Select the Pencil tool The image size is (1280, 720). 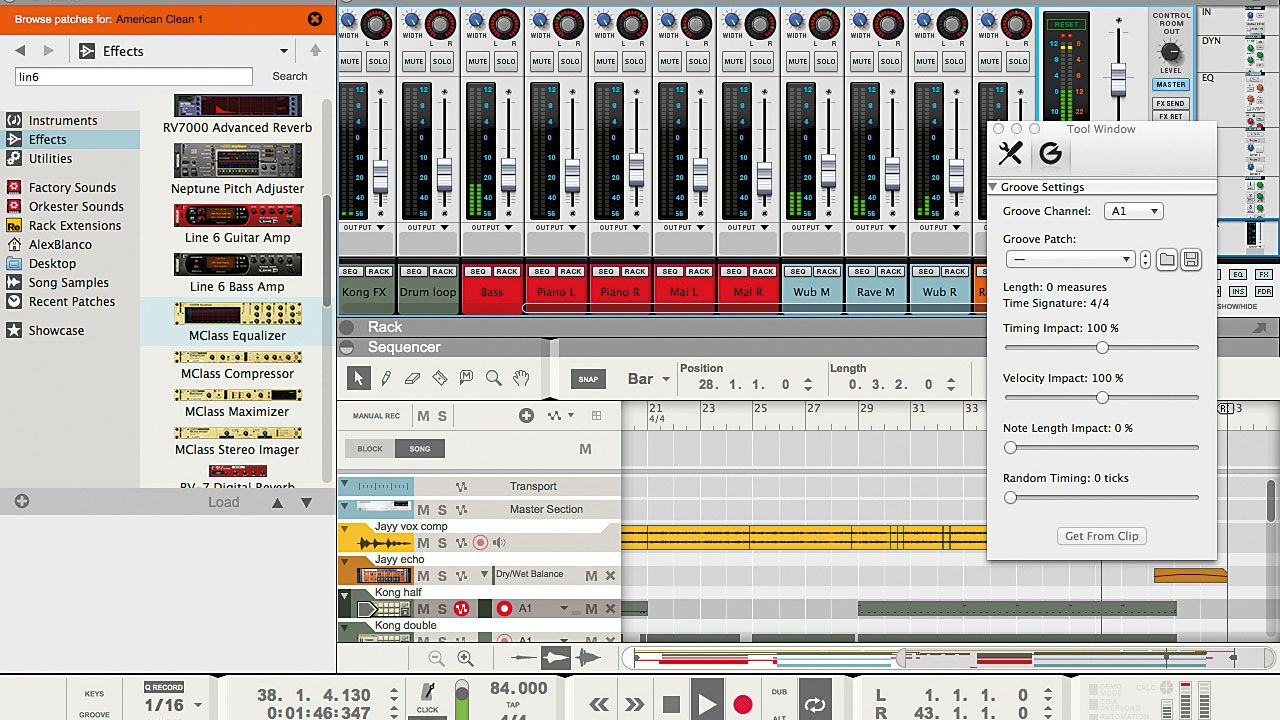coord(386,378)
